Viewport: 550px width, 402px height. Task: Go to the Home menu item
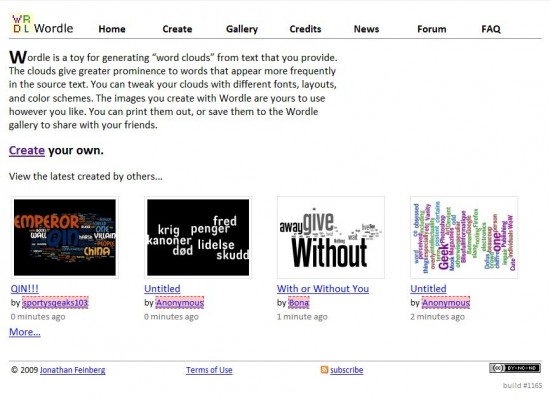[x=112, y=29]
